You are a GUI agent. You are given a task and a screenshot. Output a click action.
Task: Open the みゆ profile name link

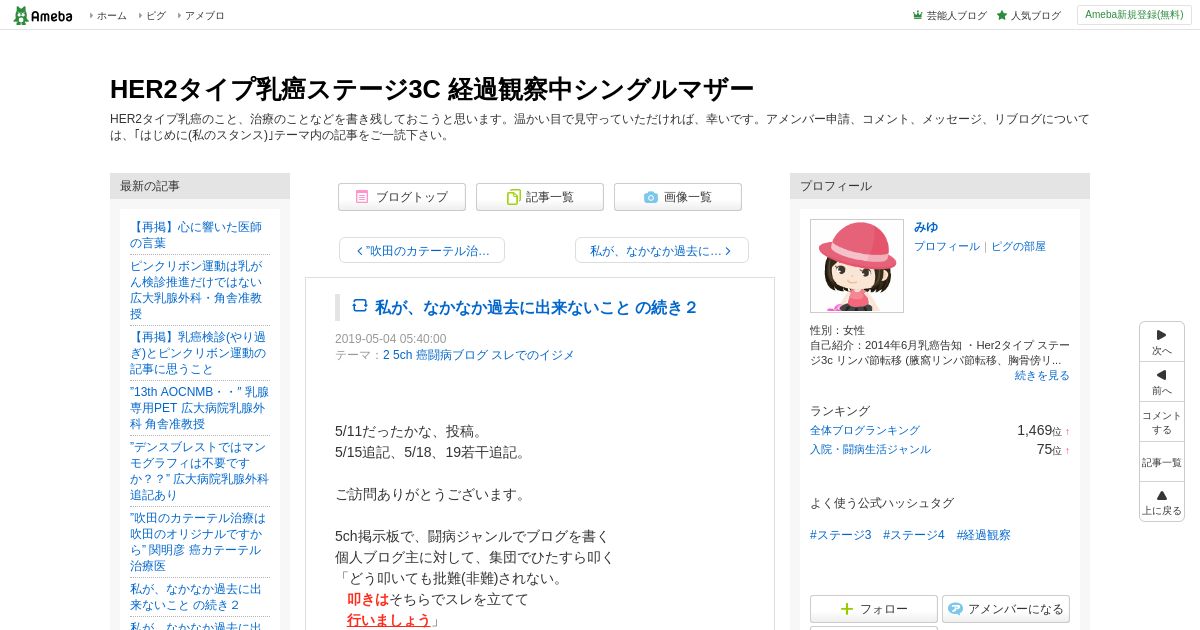point(926,227)
